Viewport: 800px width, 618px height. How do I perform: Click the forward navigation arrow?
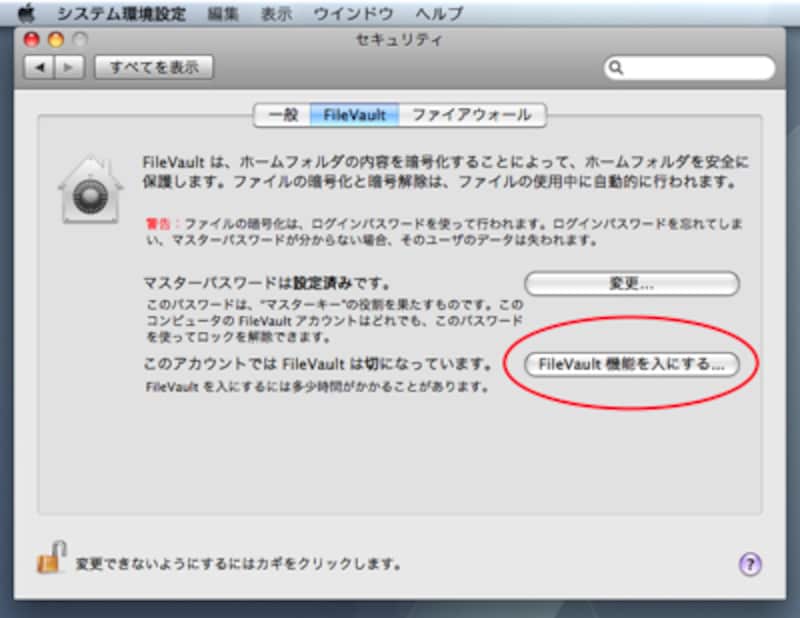[69, 67]
